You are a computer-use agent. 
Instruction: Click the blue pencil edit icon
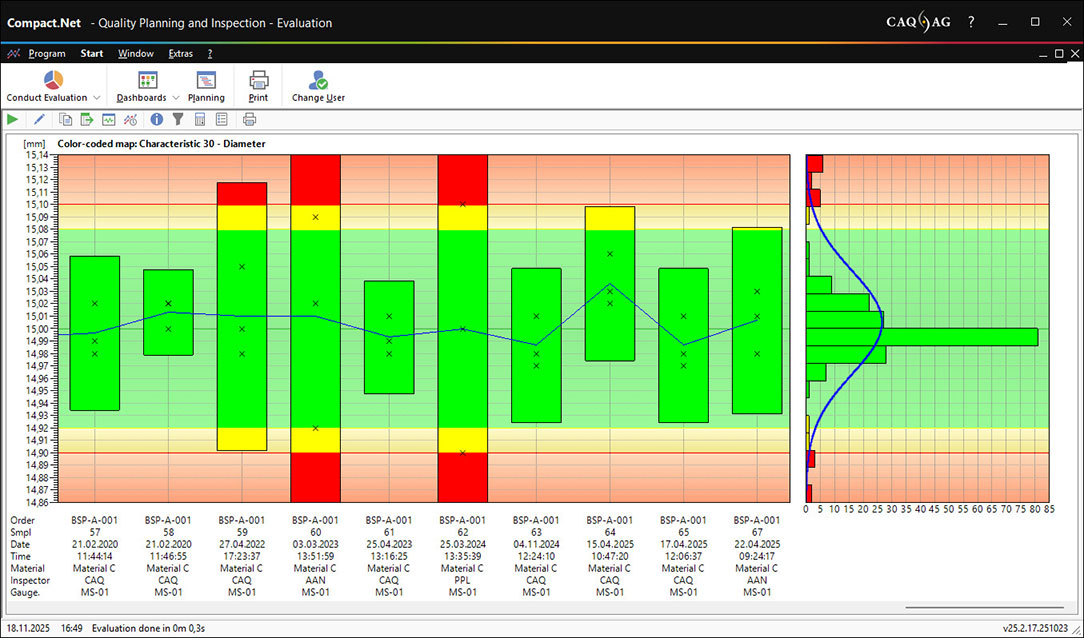(40, 120)
